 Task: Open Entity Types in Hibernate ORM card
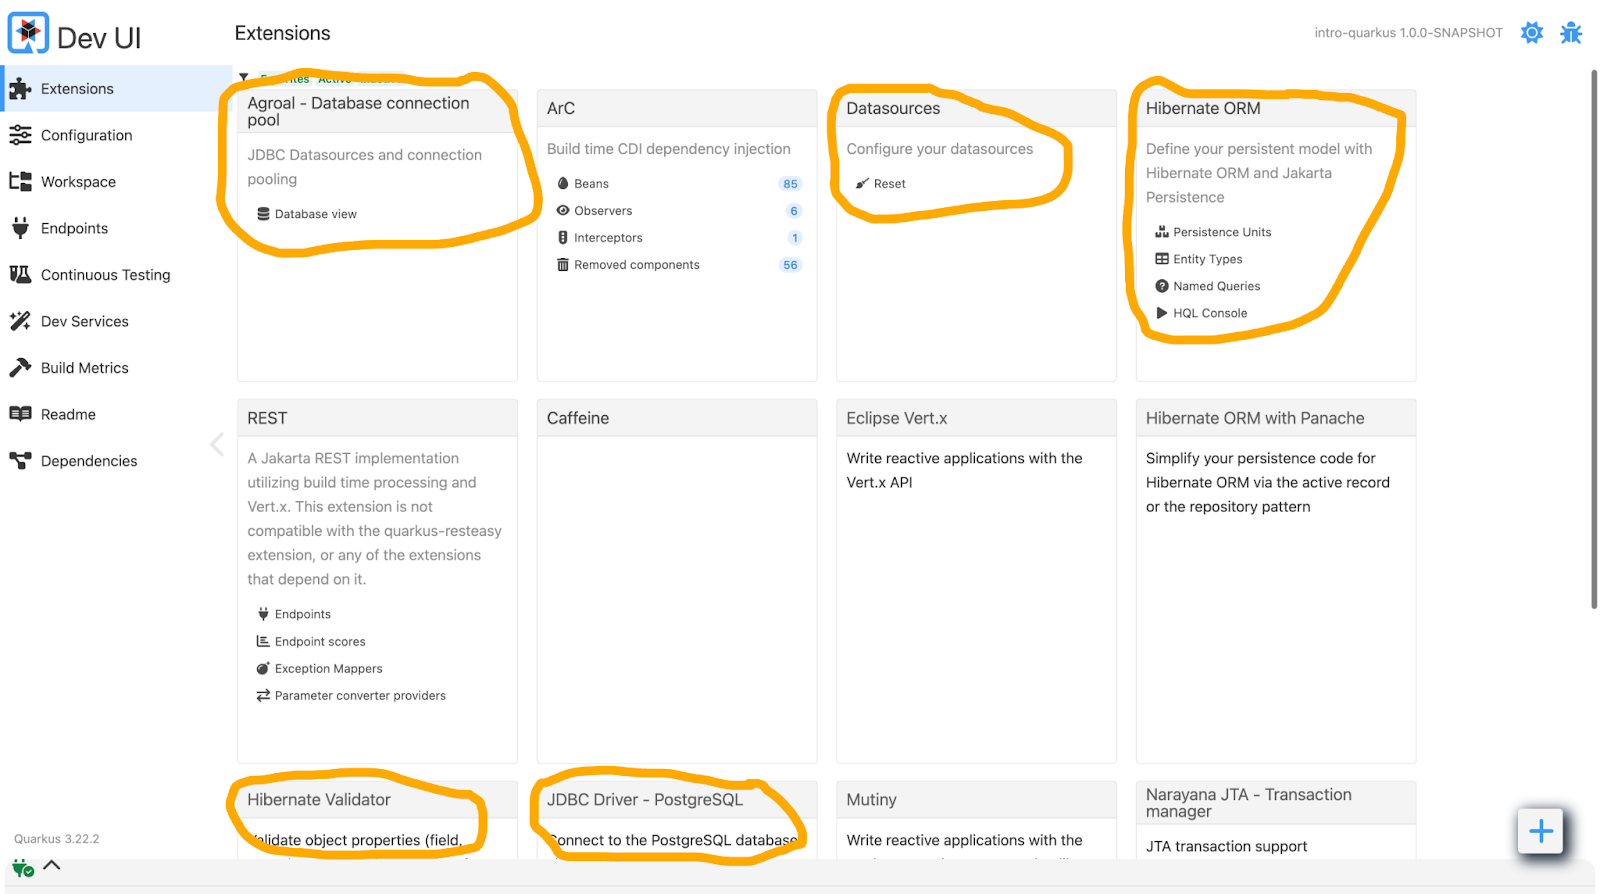tap(1208, 259)
